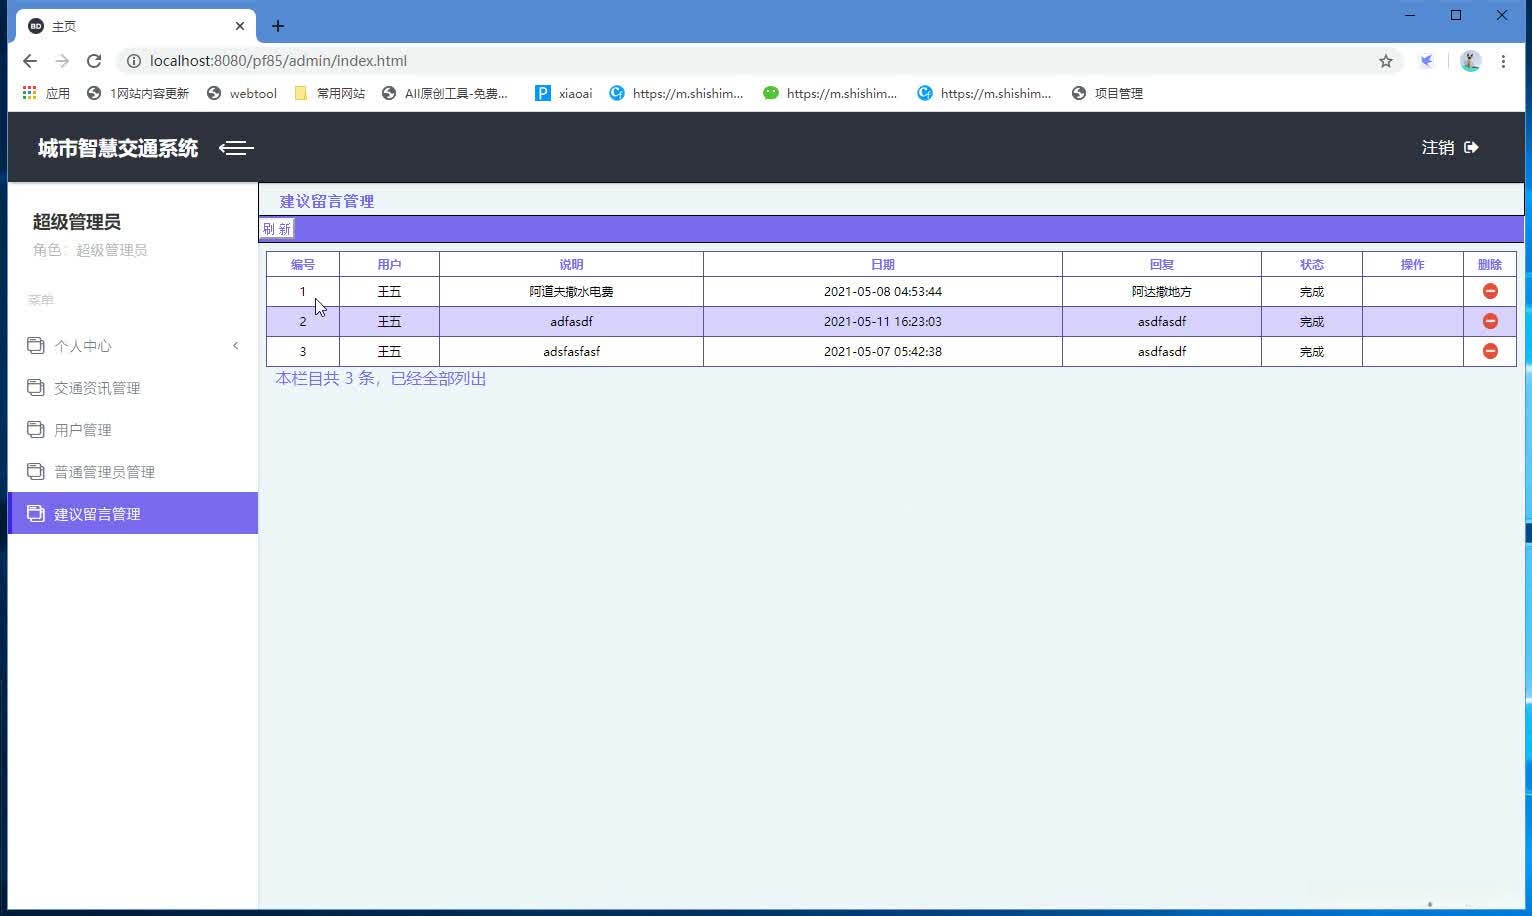Switch to the 主页 browser tab
This screenshot has height=916, width=1532.
tap(136, 26)
